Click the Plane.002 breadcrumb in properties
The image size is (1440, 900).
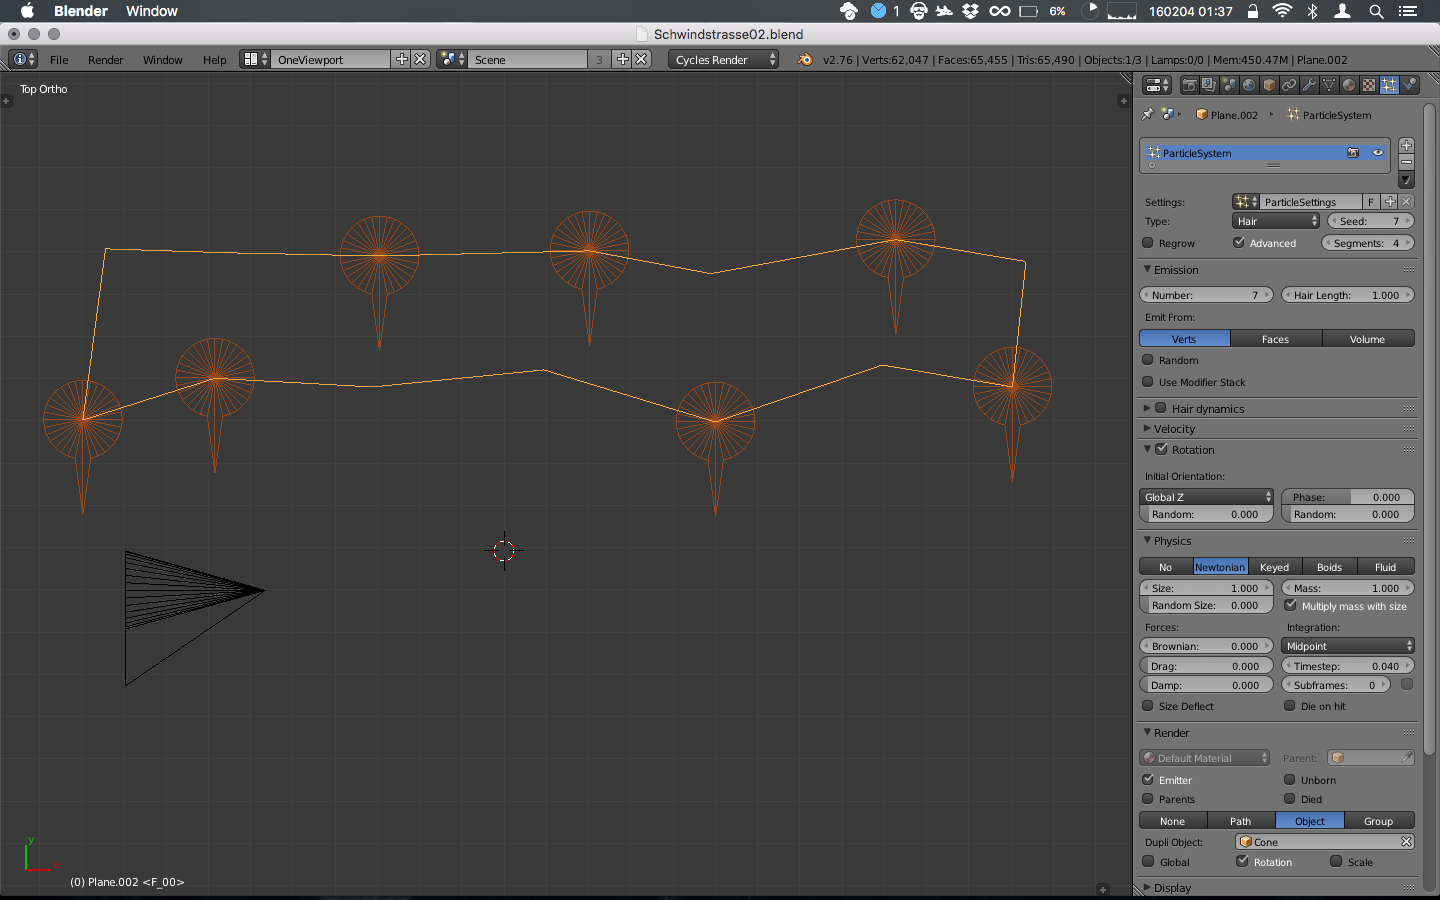pyautogui.click(x=1227, y=115)
